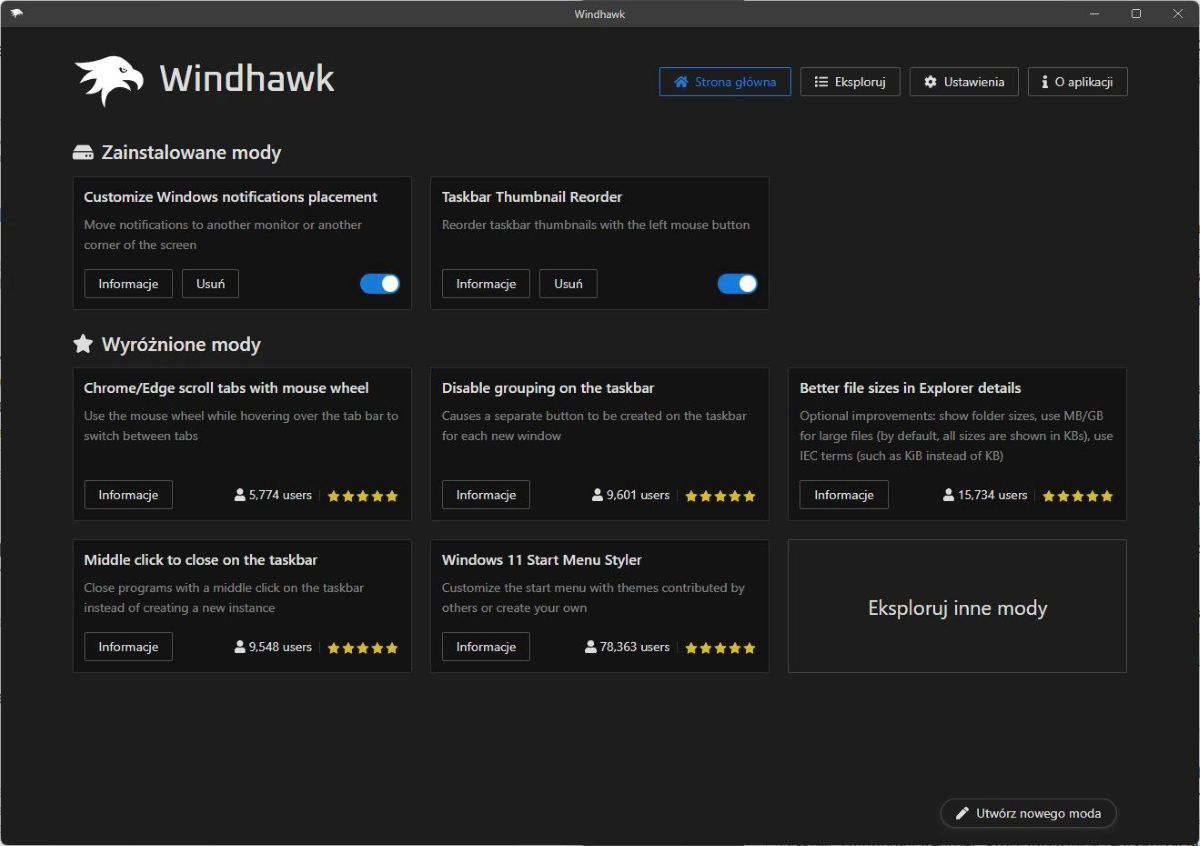
Task: Open Informacje for Middle click to close
Action: (x=128, y=647)
